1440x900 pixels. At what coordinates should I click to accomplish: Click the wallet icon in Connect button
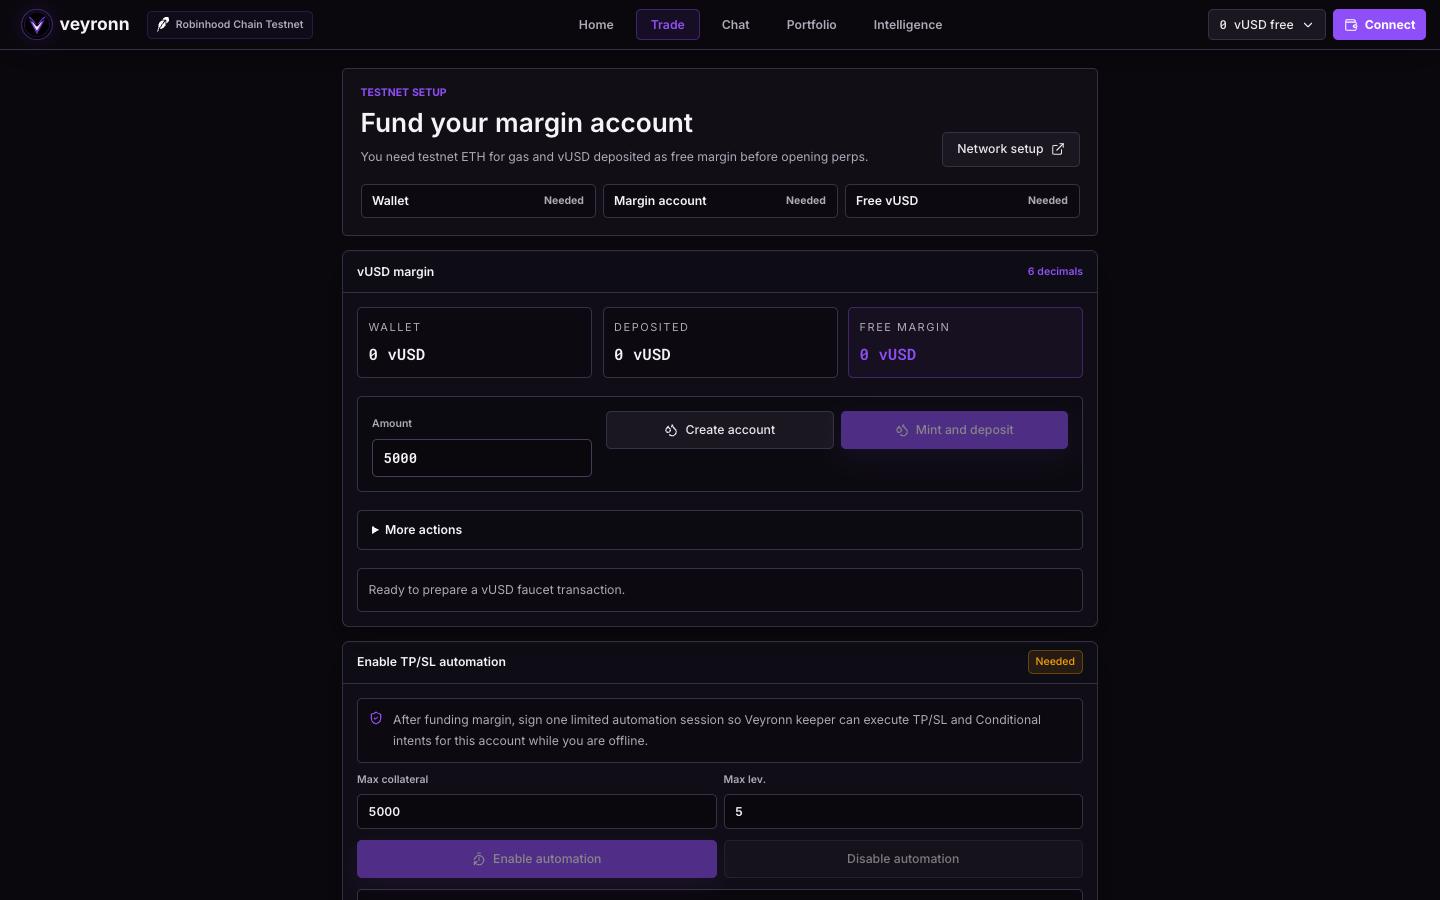point(1351,25)
